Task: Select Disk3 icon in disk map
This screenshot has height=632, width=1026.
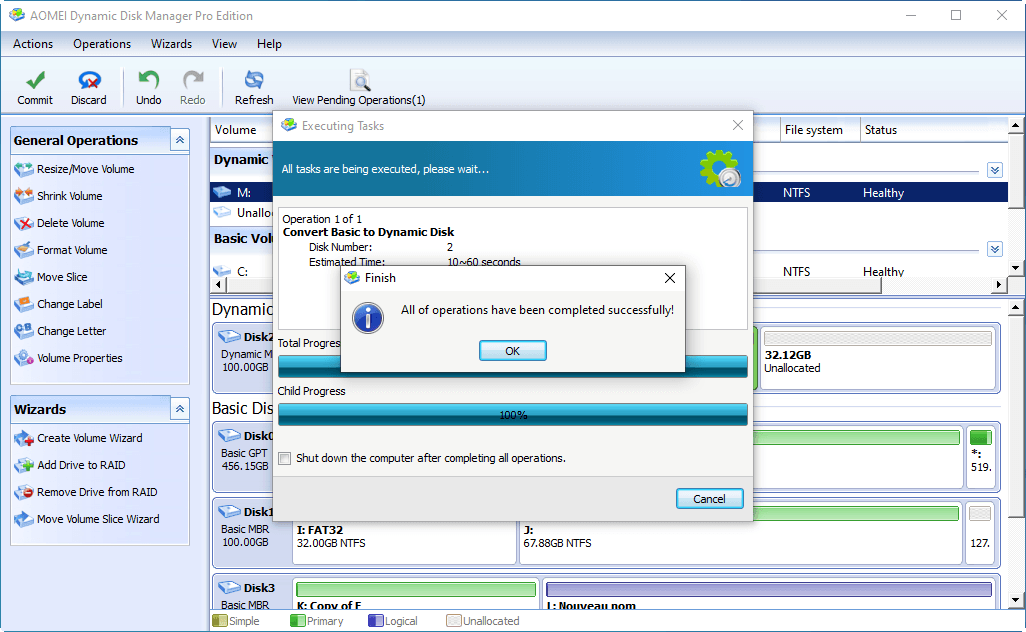Action: [x=230, y=588]
